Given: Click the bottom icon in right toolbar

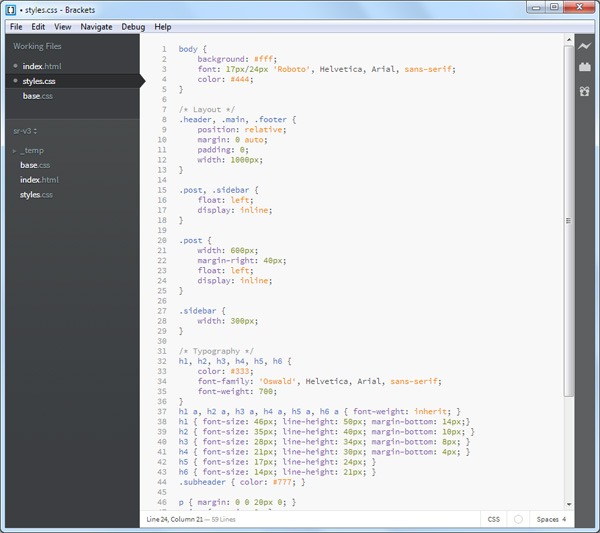Looking at the screenshot, I should 584,91.
